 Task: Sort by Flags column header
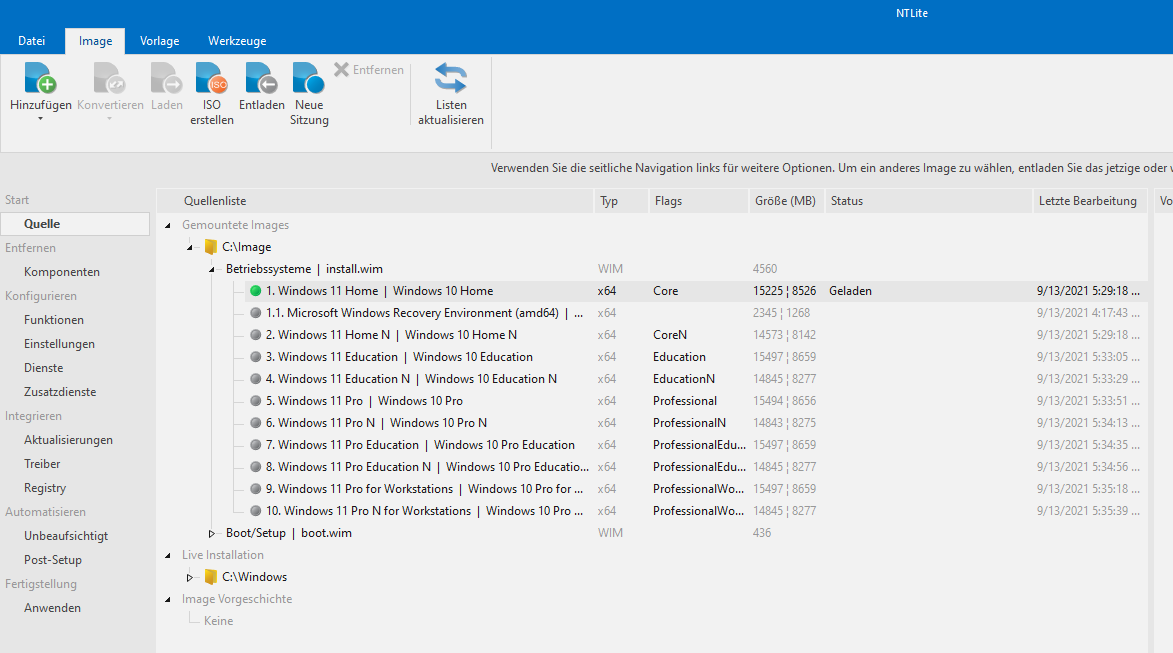tap(699, 200)
